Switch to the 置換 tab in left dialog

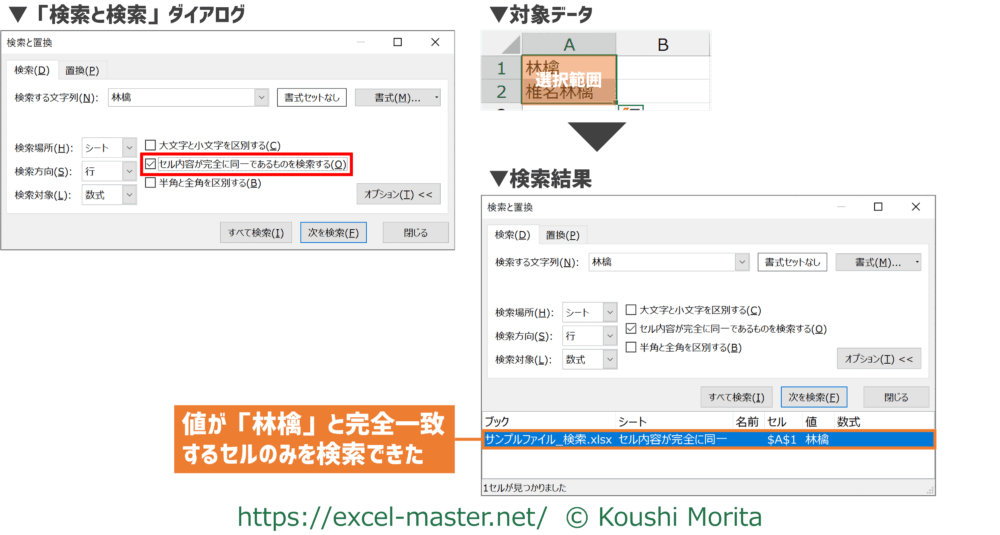pos(82,70)
